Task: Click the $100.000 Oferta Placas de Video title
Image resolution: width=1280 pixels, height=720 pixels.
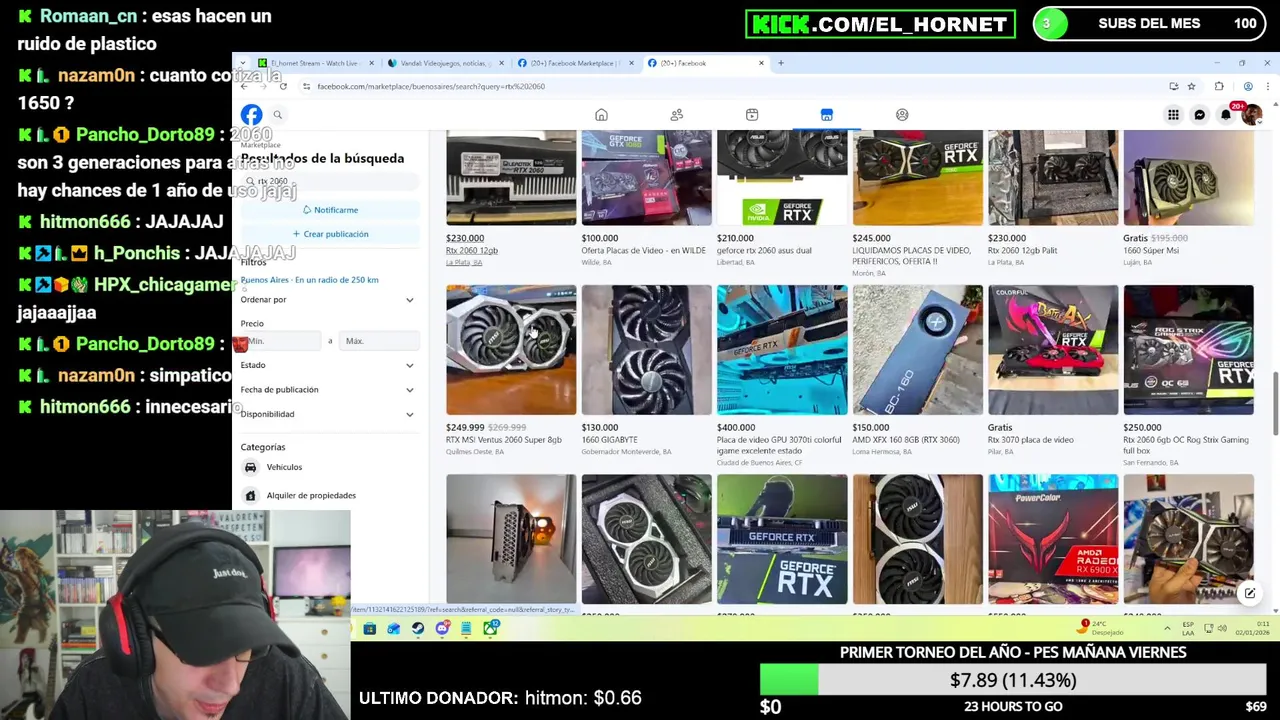Action: click(643, 251)
